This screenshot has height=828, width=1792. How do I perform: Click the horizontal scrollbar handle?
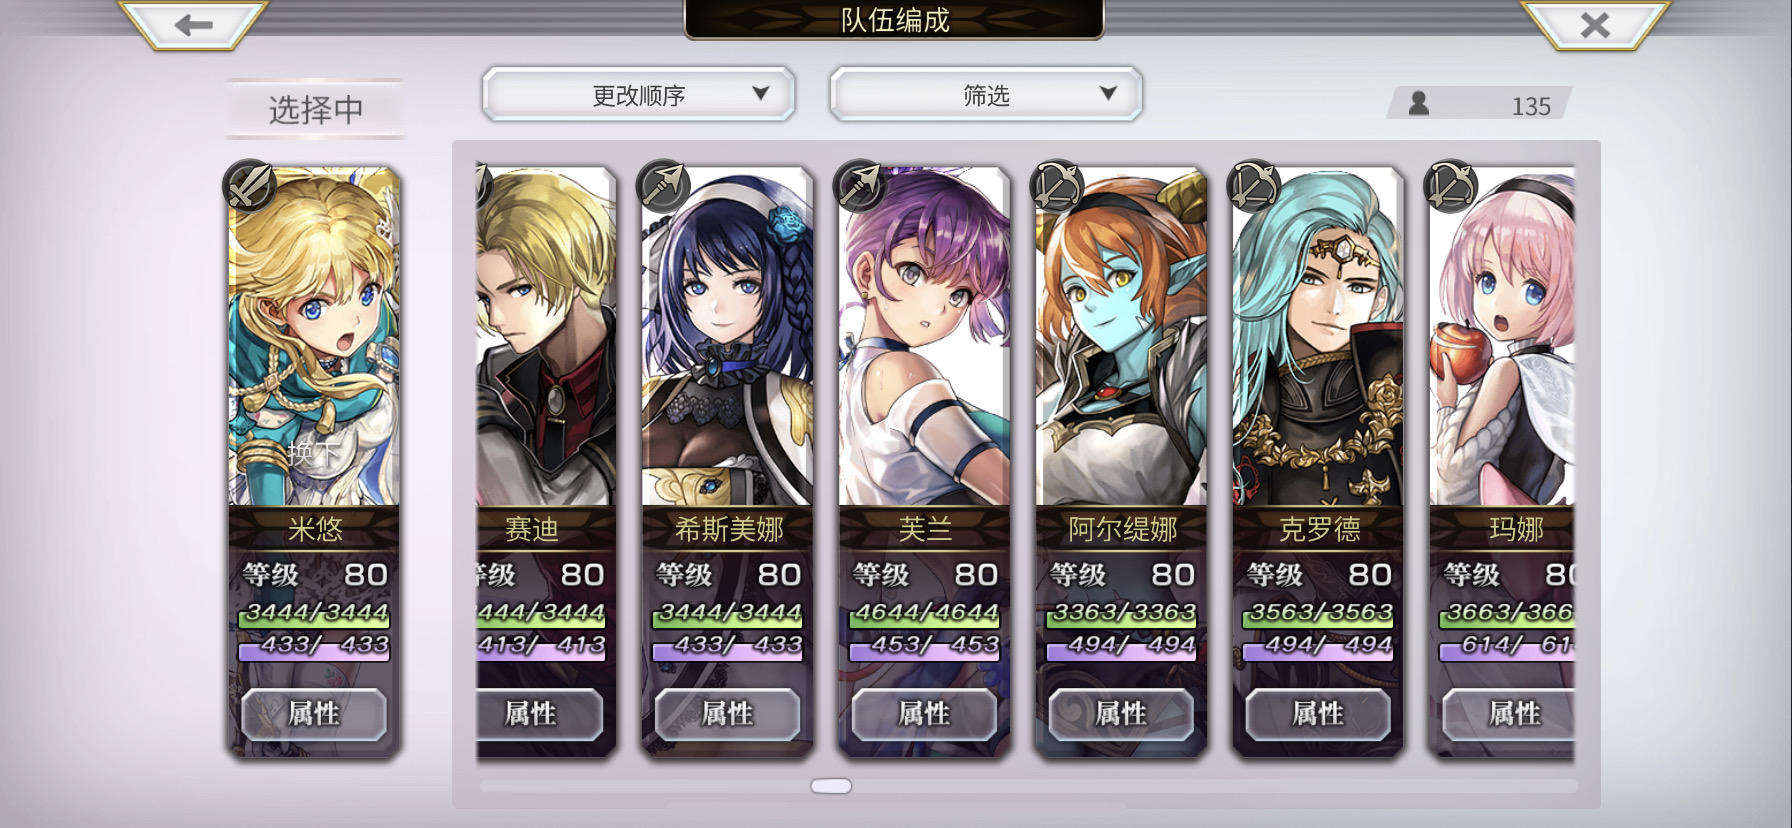point(831,786)
